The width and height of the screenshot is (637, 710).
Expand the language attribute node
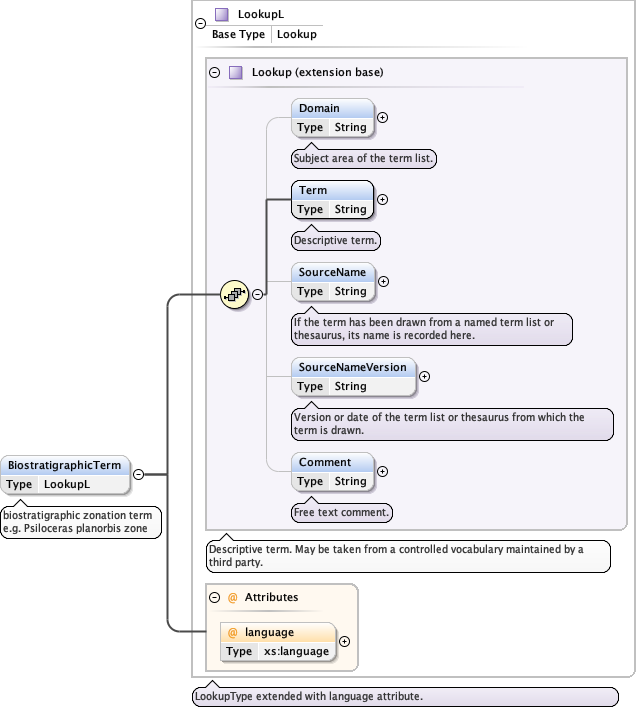pos(344,641)
